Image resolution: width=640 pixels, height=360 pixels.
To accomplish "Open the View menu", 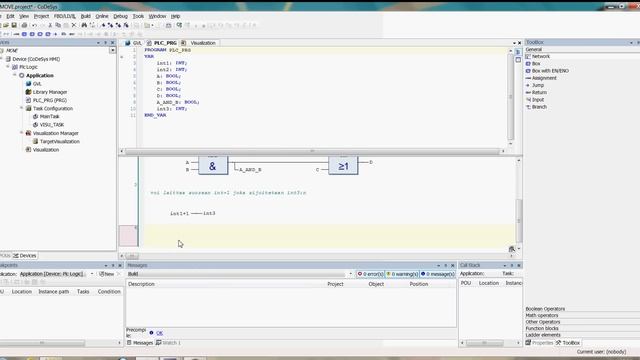I will tap(24, 16).
